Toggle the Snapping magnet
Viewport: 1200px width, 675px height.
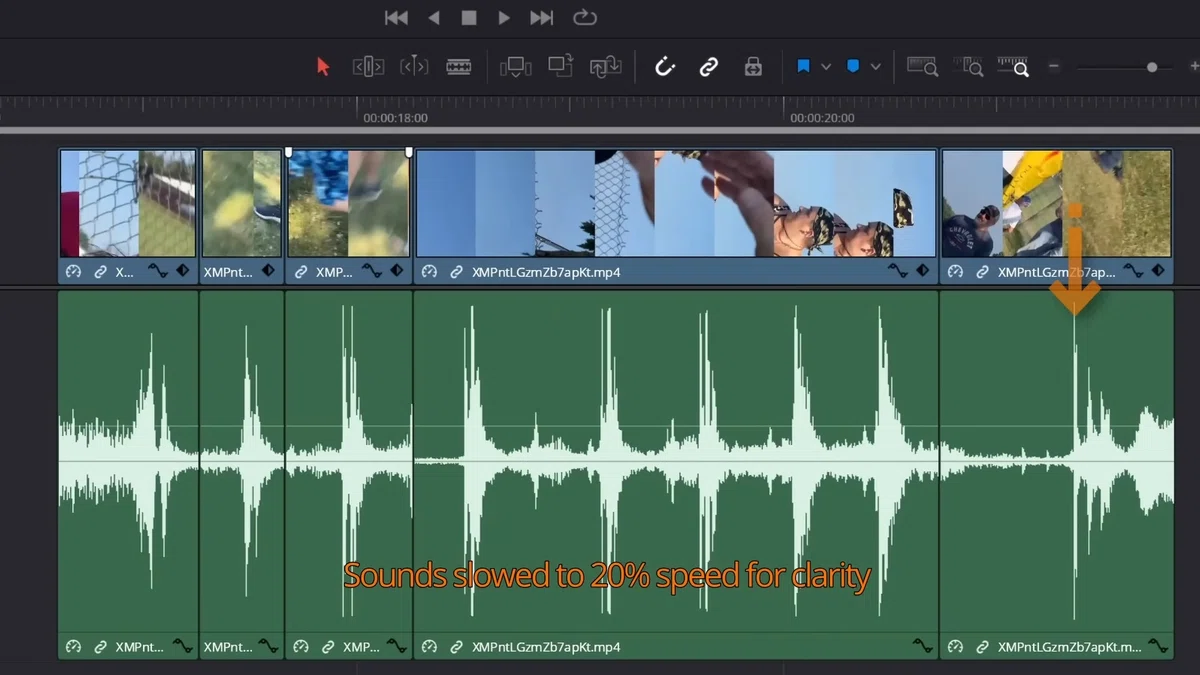point(665,67)
